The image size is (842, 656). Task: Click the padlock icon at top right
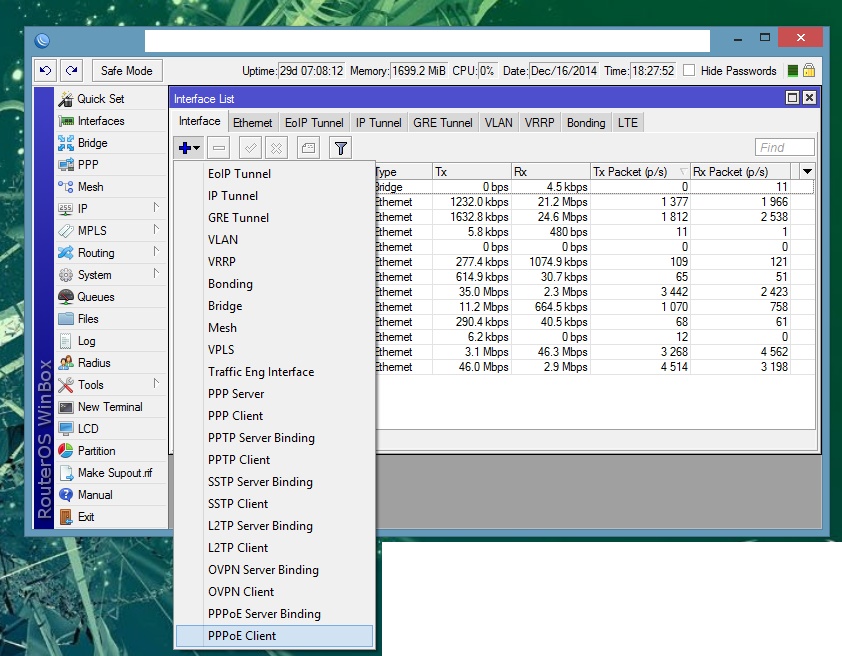[808, 71]
